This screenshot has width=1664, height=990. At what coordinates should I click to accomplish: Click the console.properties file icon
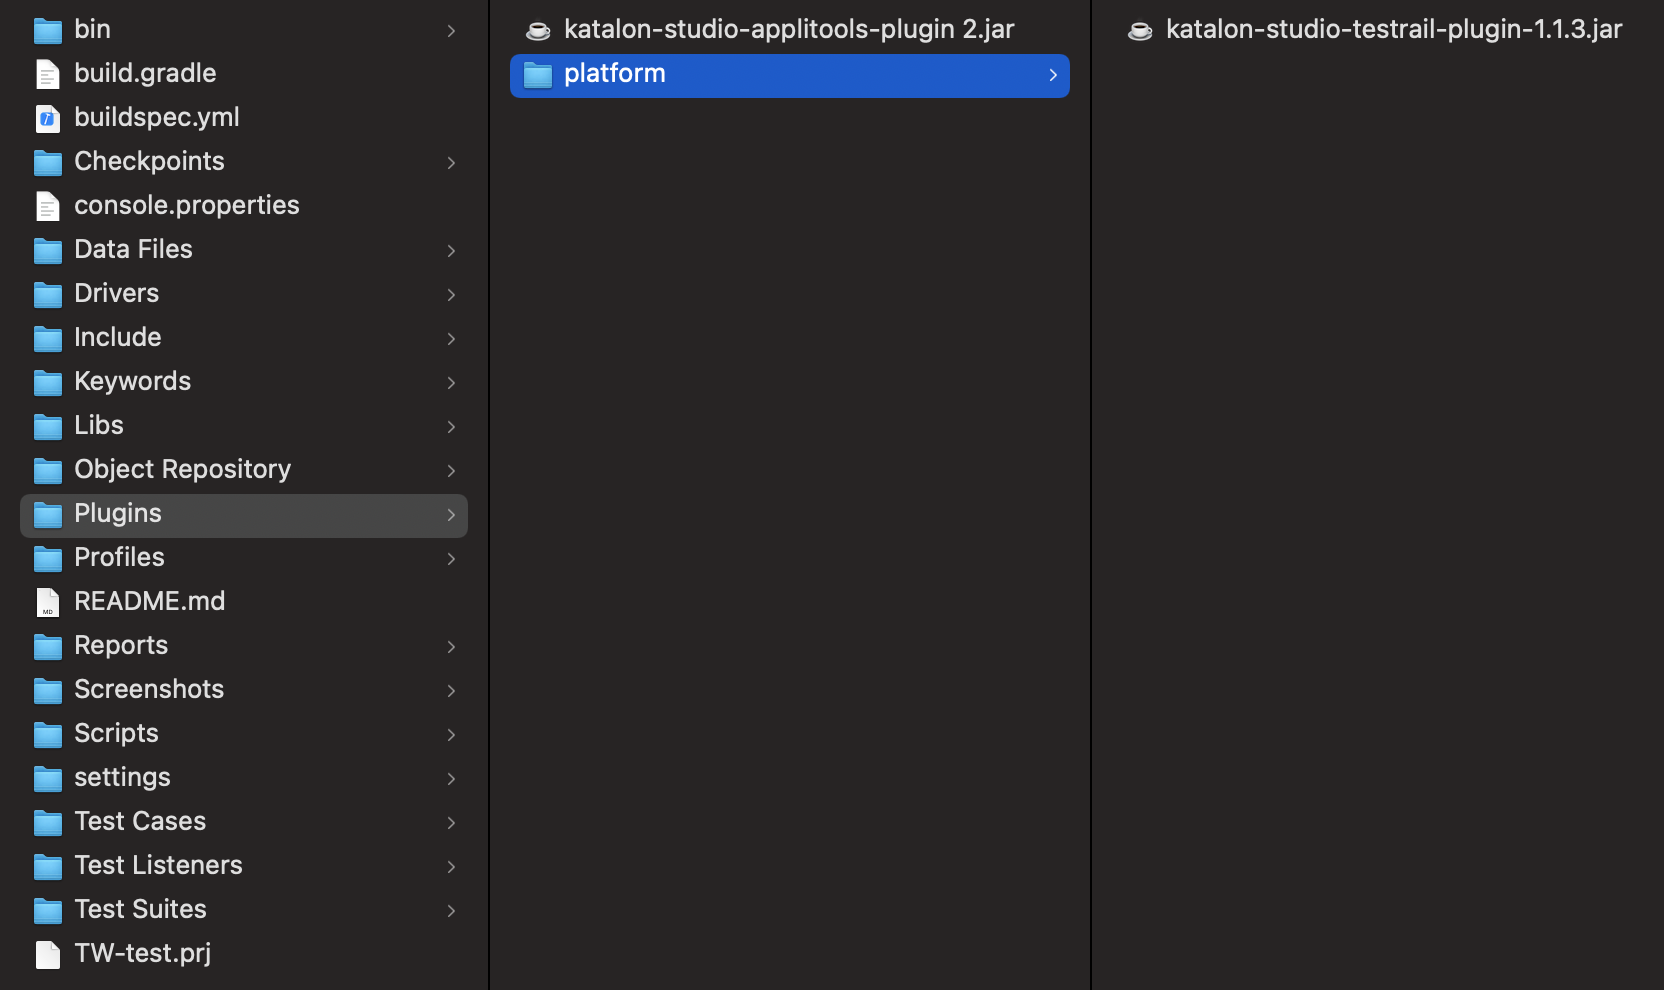[x=47, y=206]
